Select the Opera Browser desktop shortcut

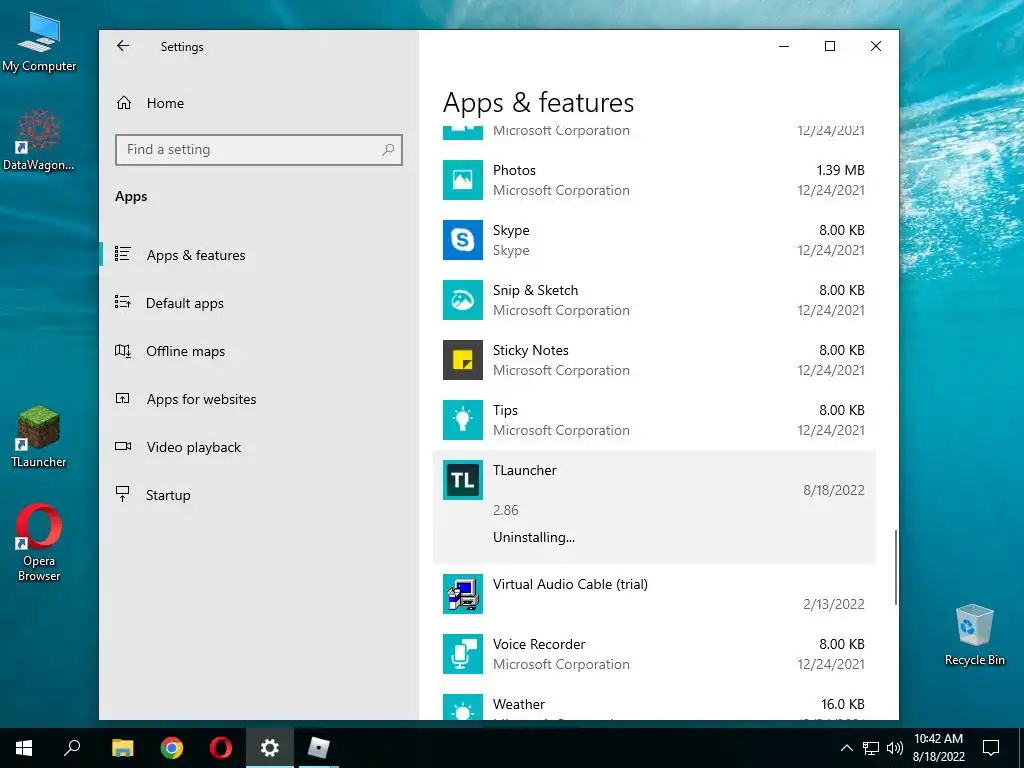(39, 542)
